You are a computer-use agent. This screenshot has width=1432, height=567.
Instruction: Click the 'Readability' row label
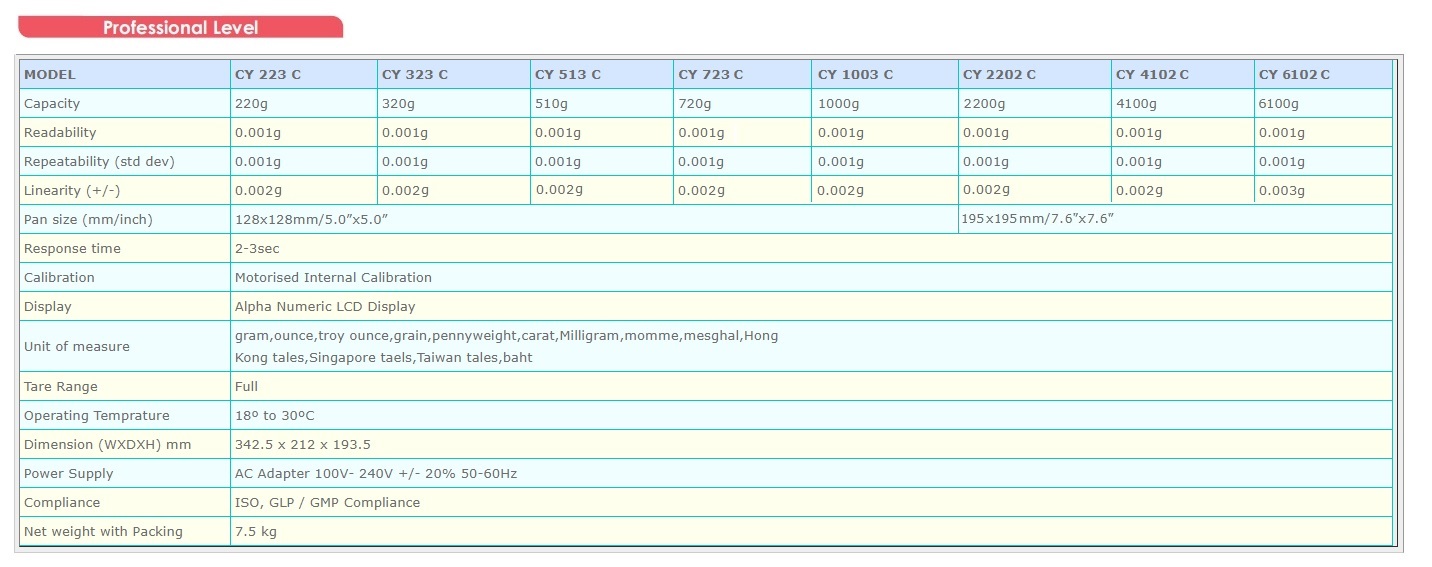click(x=60, y=133)
